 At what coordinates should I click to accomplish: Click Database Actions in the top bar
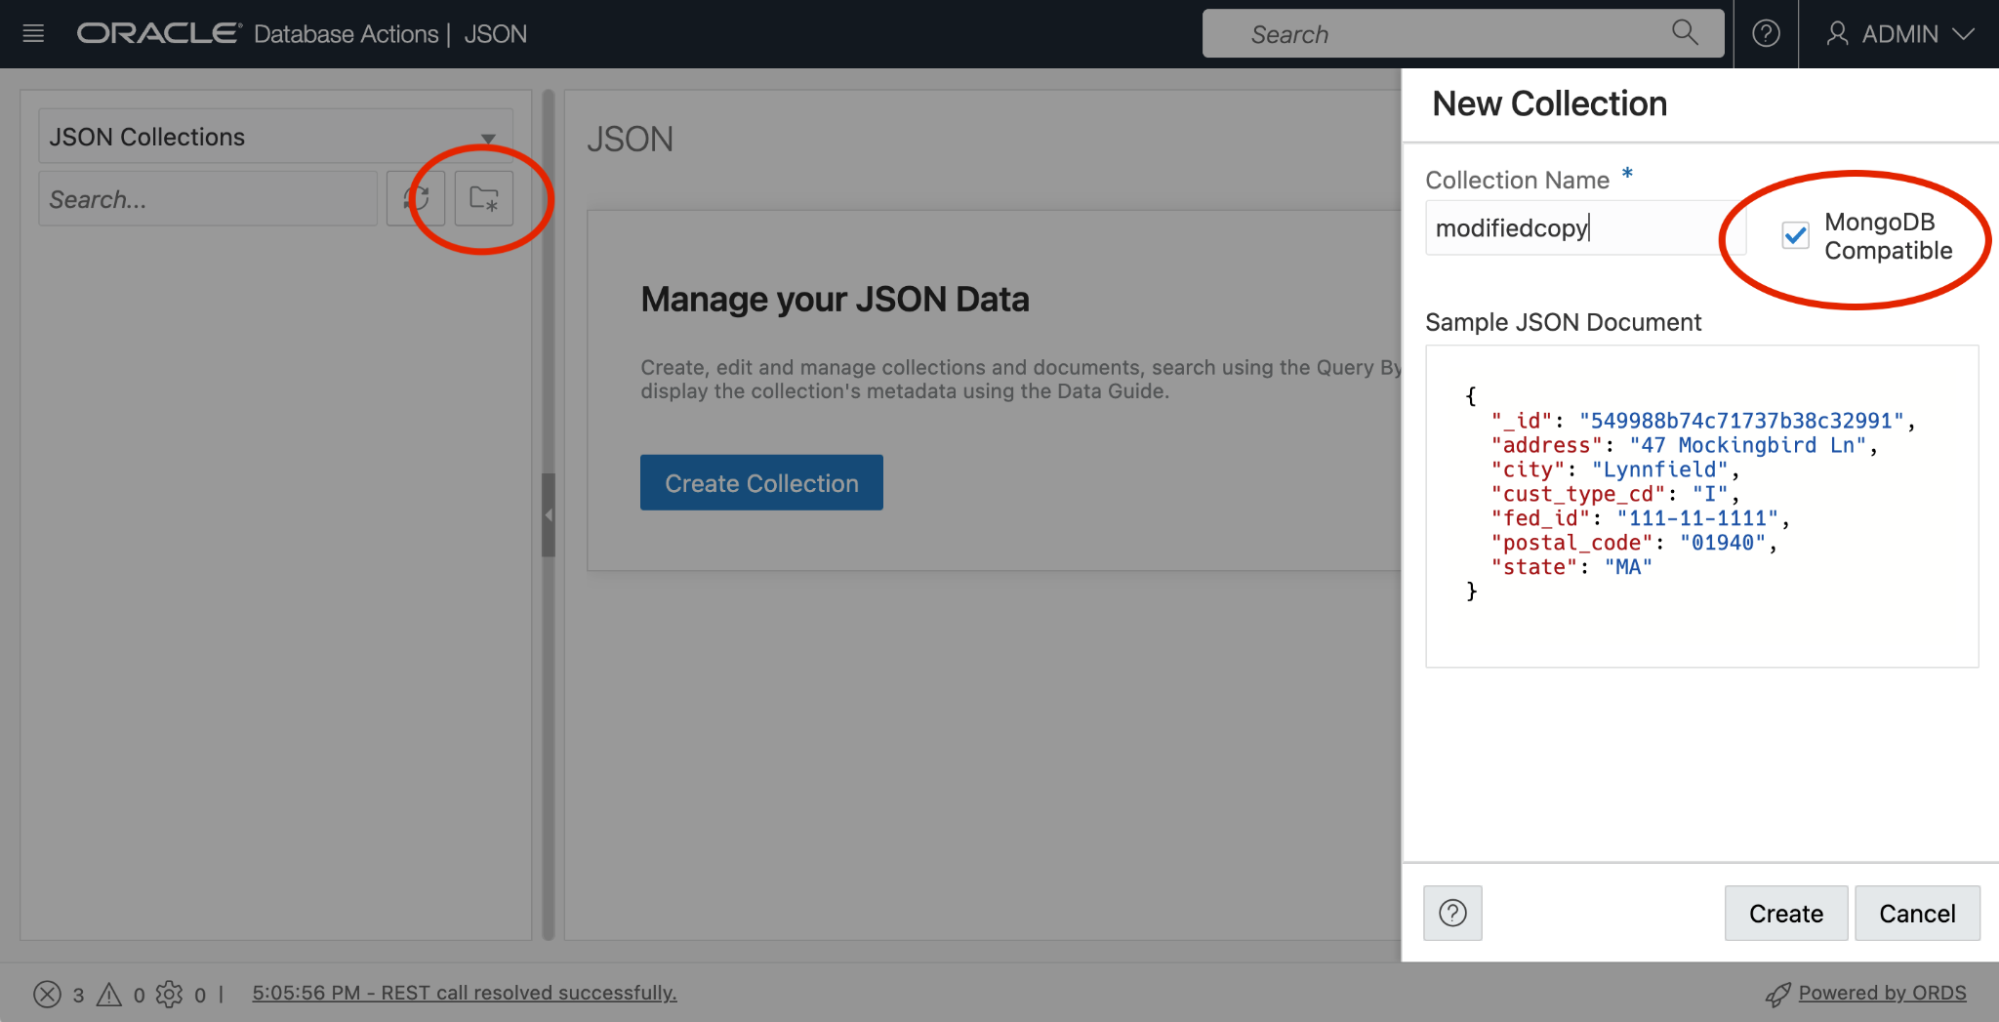tap(345, 33)
